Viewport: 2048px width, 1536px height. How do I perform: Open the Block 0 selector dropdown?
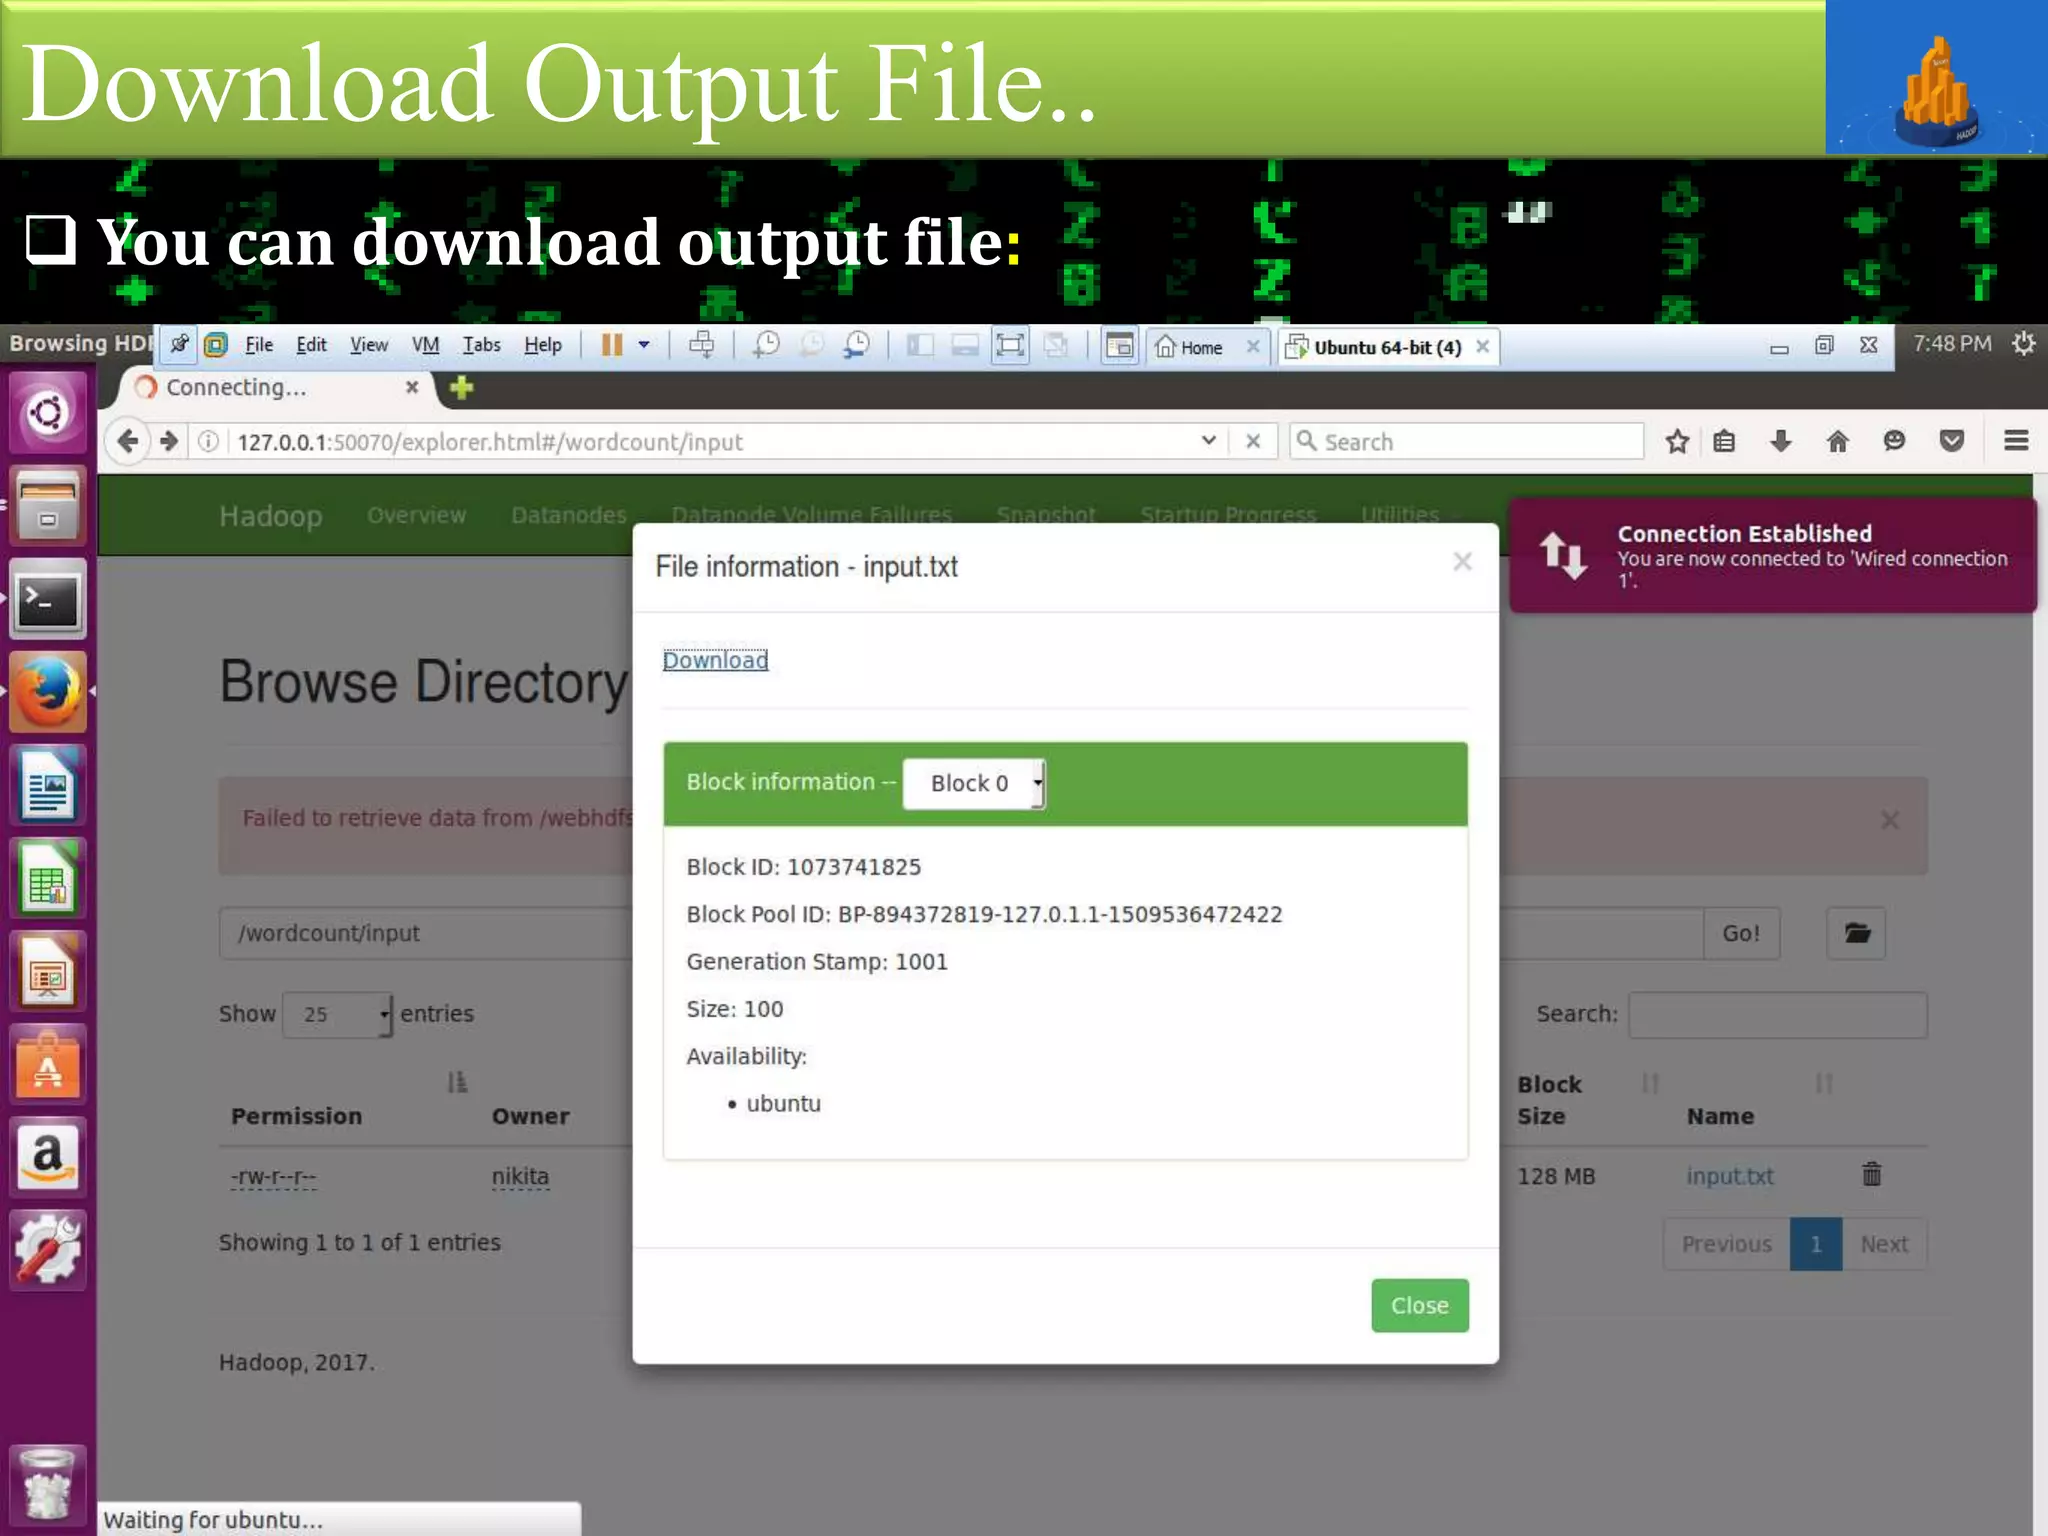973,783
